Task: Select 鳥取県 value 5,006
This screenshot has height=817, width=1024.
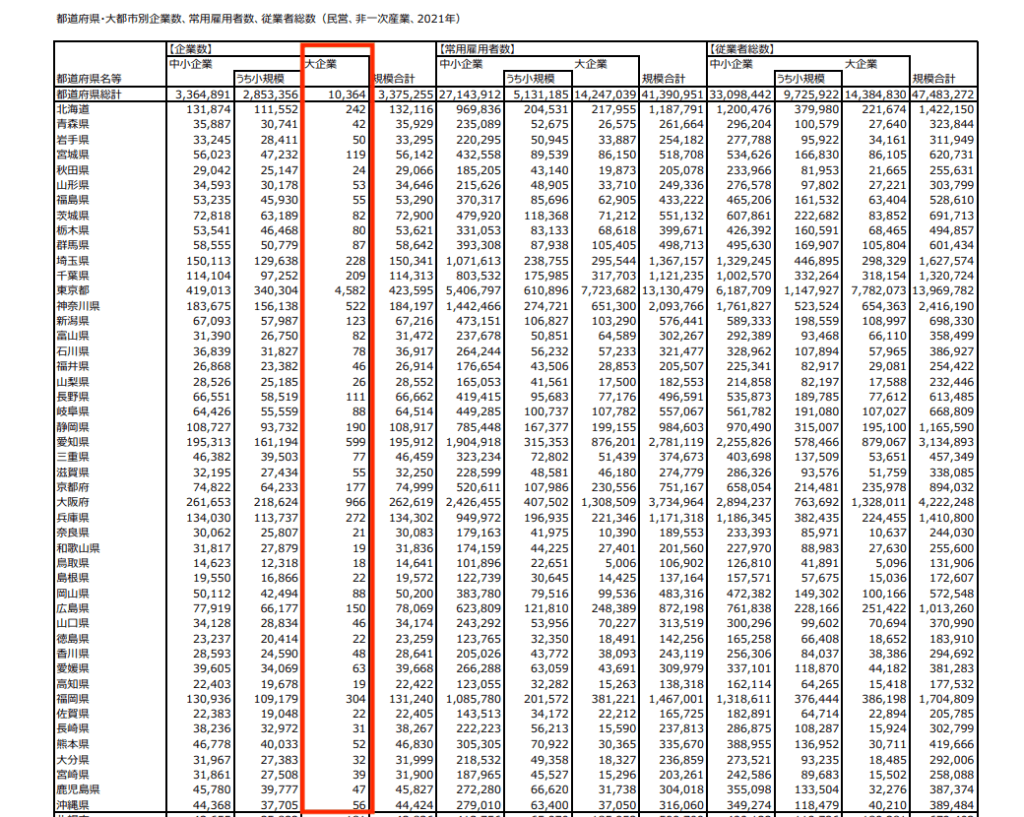Action: pyautogui.click(x=620, y=564)
